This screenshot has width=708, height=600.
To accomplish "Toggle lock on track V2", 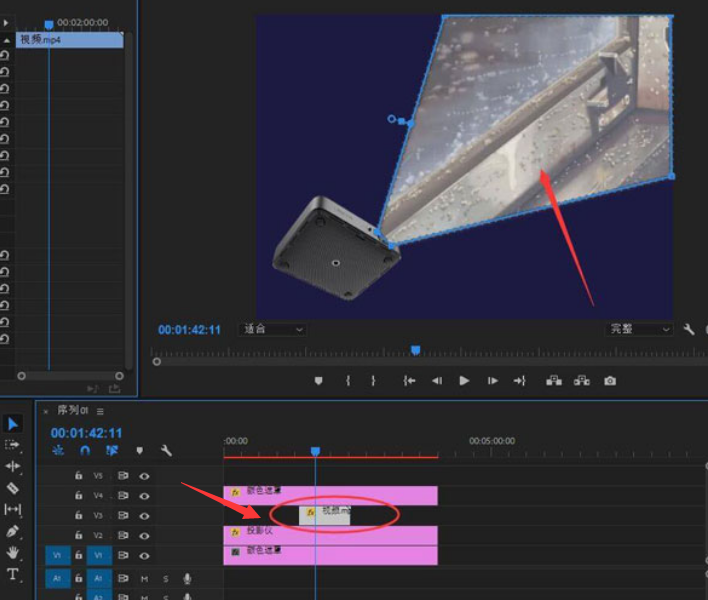I will (x=78, y=535).
